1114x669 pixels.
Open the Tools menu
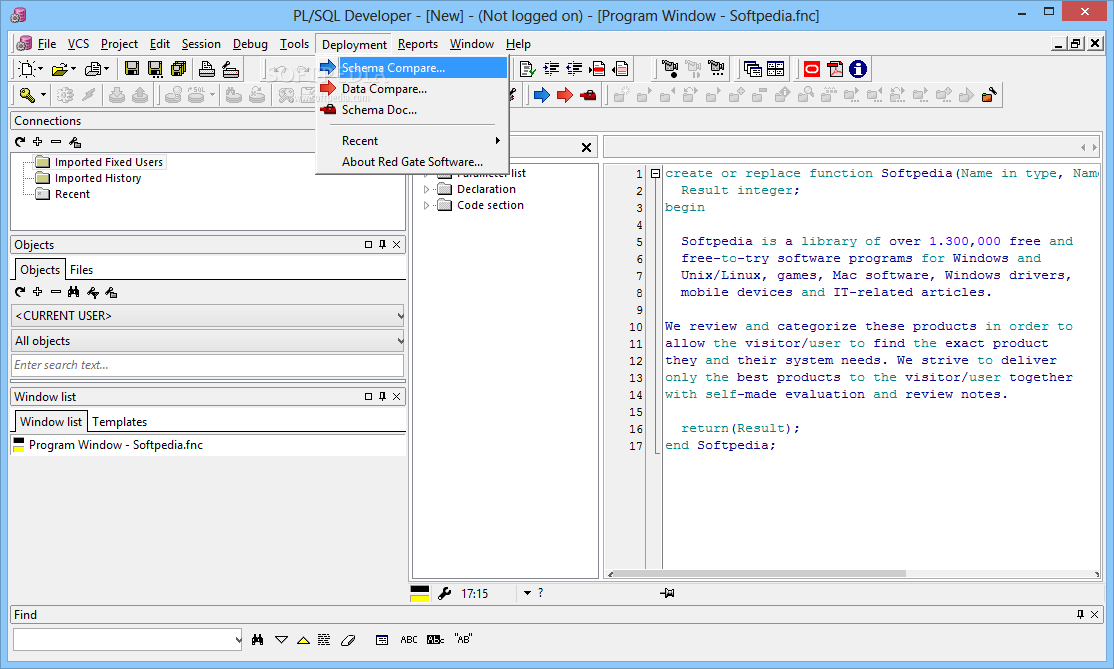pos(294,44)
